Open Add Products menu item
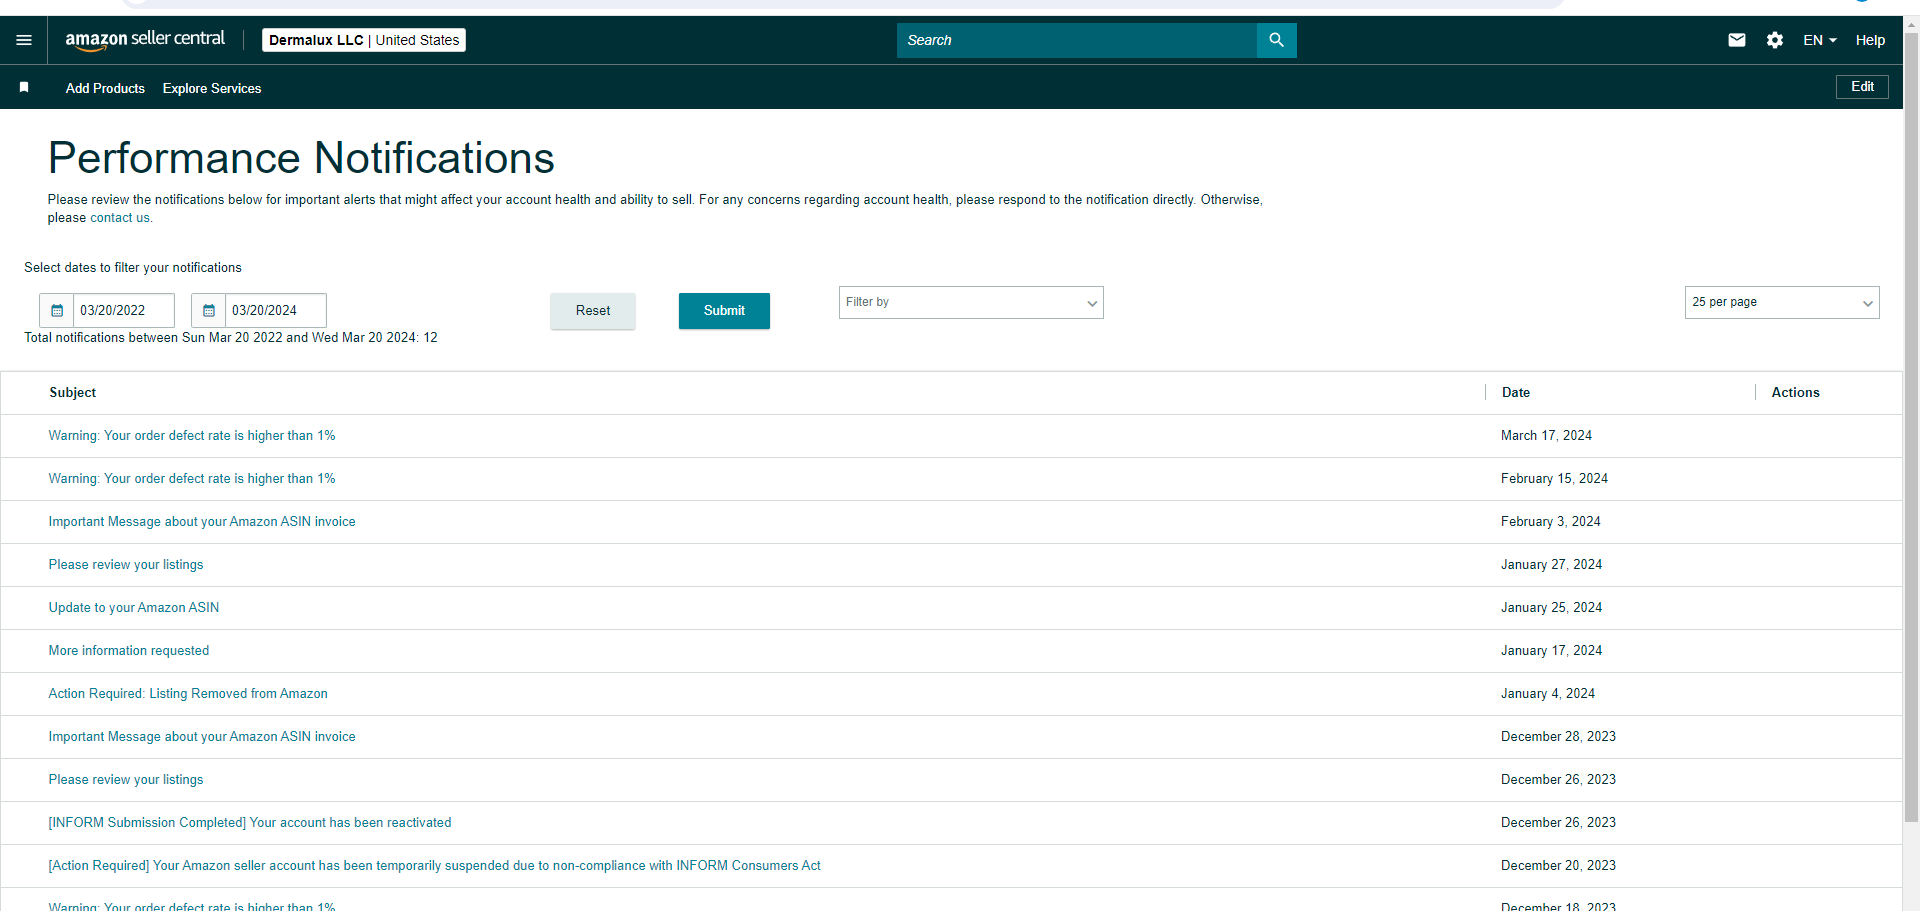Viewport: 1920px width, 911px height. coord(105,88)
